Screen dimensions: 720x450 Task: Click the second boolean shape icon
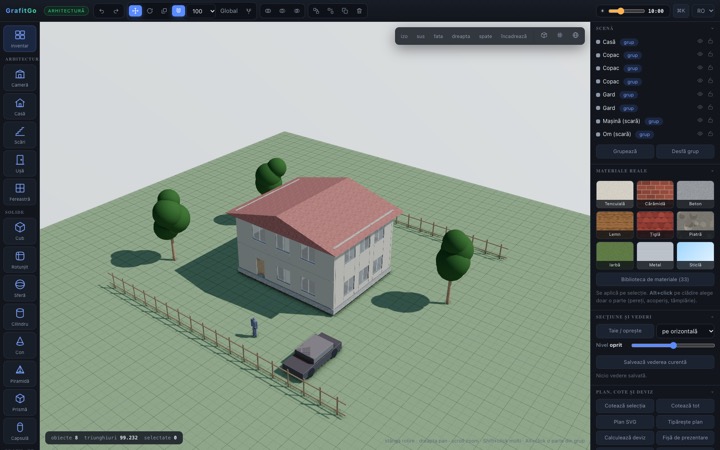coord(282,11)
